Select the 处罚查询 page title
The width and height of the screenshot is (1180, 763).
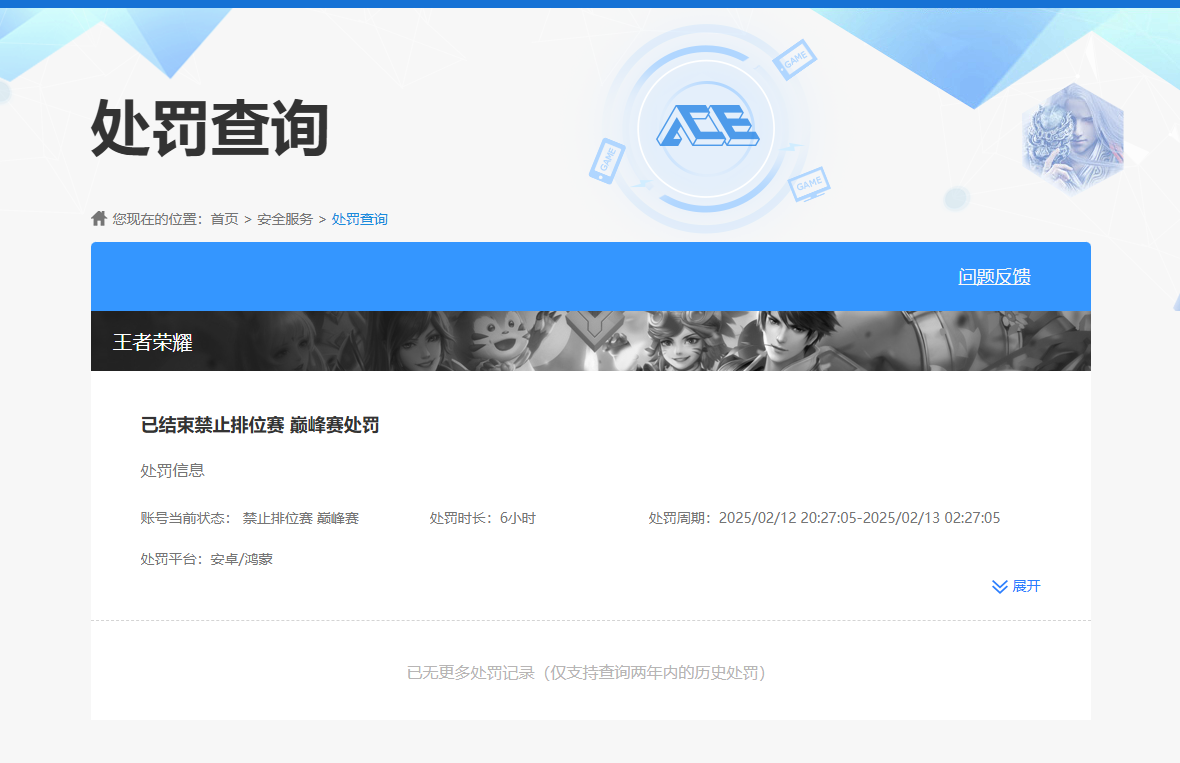click(210, 129)
